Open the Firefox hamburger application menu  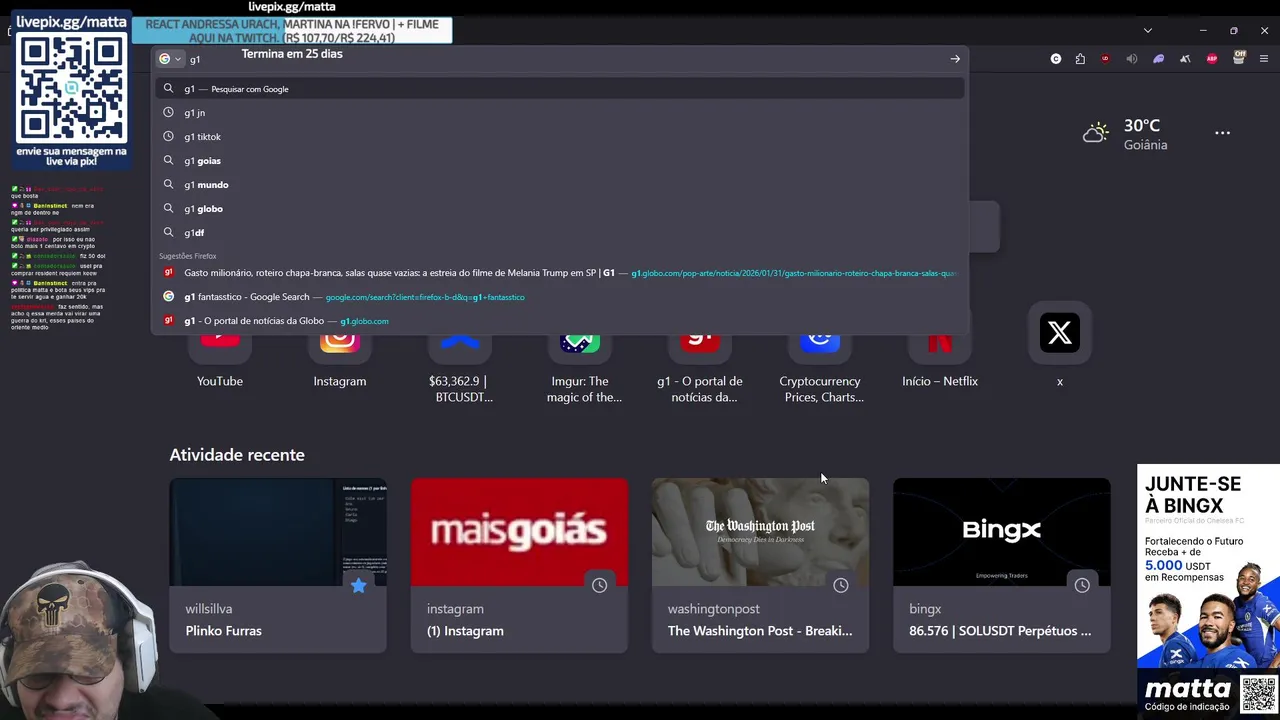coord(1263,59)
